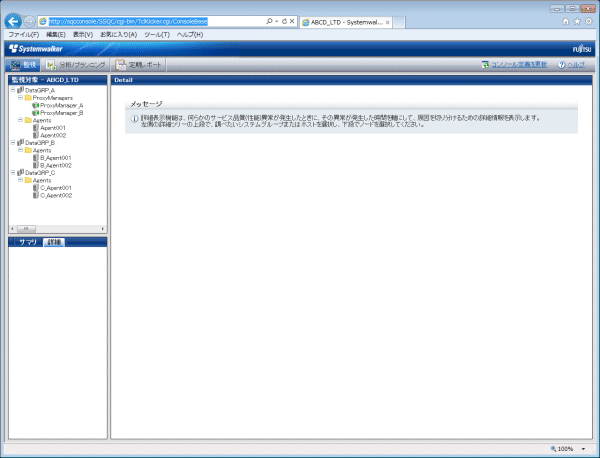Open the ヘルプ link in the toolbar
The image size is (600, 458).
575,64
